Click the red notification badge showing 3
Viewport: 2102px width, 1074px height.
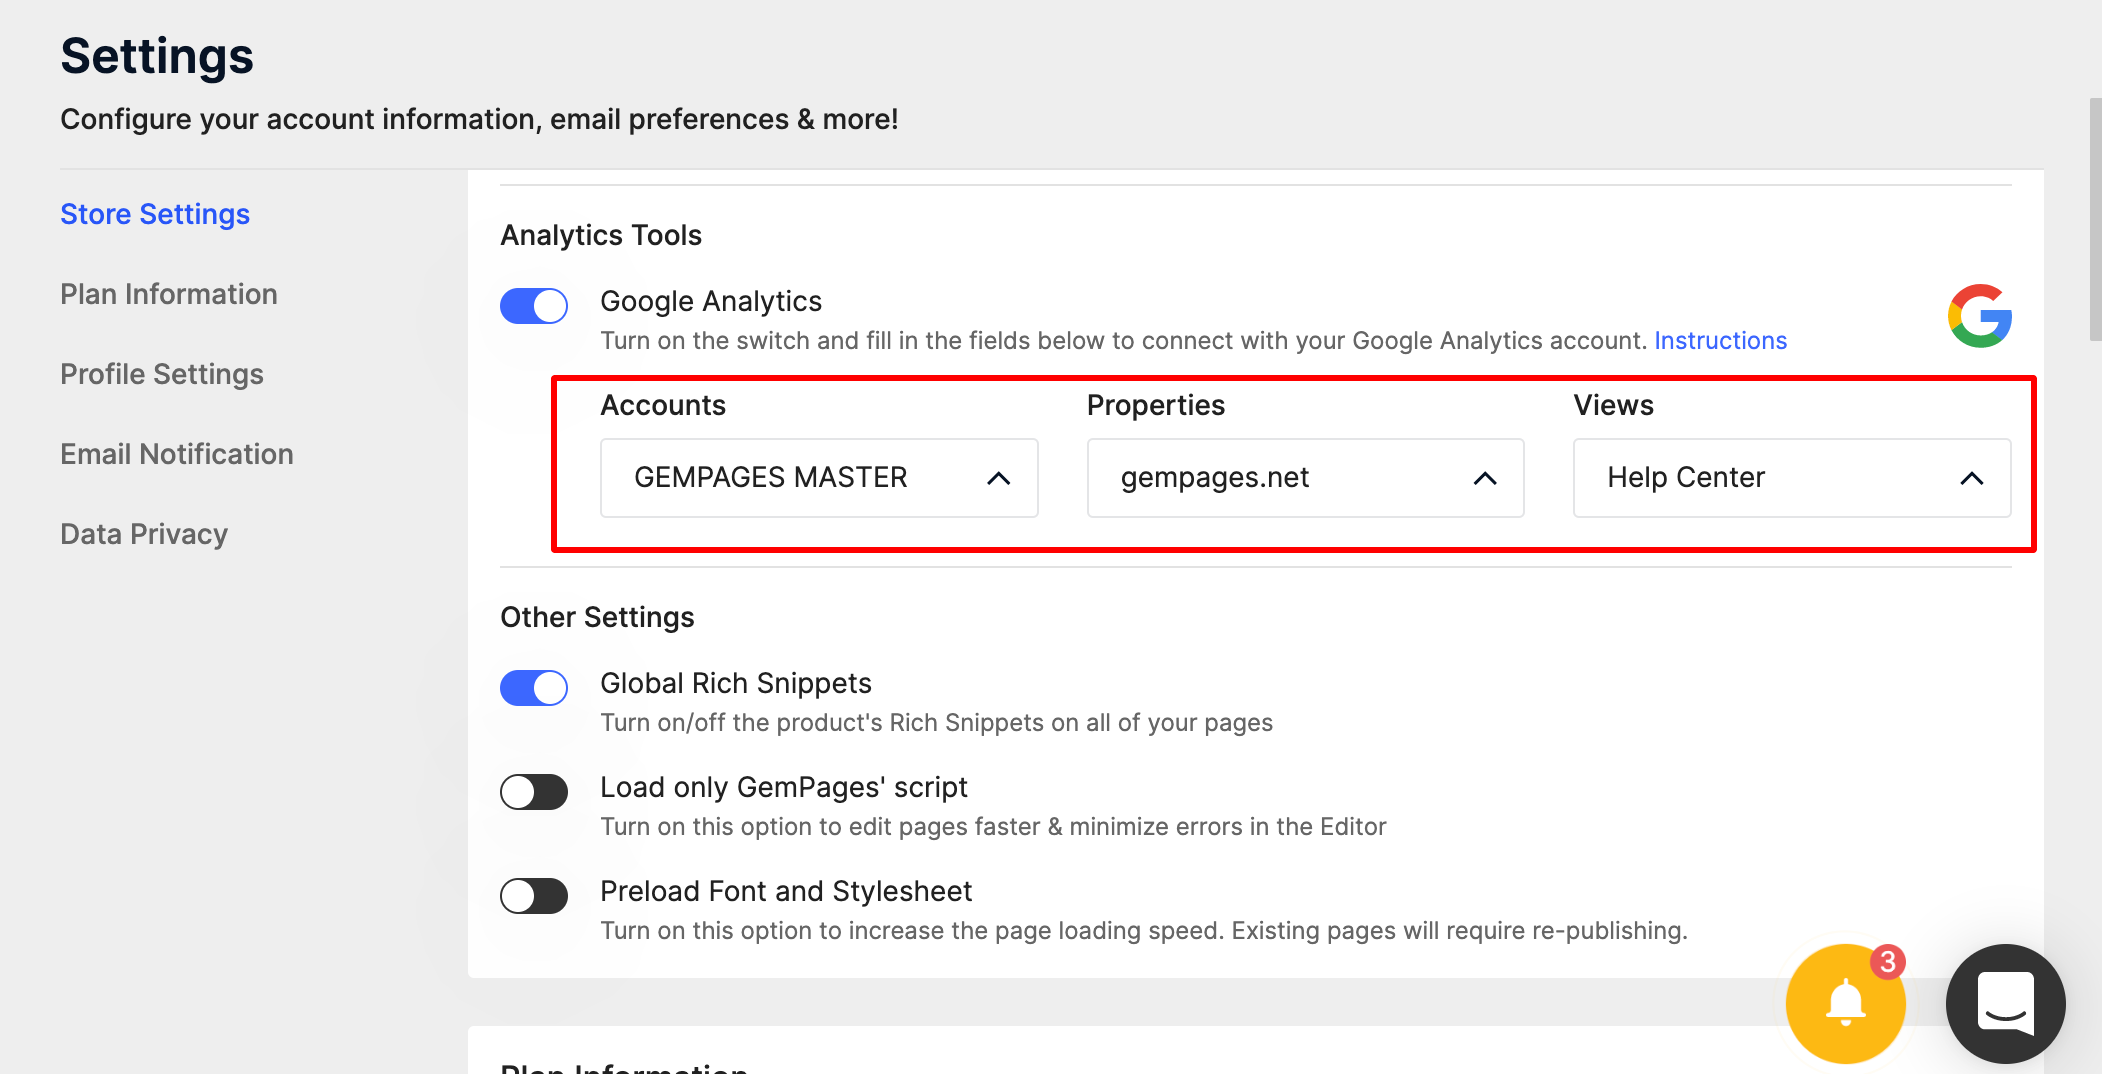click(x=1887, y=962)
